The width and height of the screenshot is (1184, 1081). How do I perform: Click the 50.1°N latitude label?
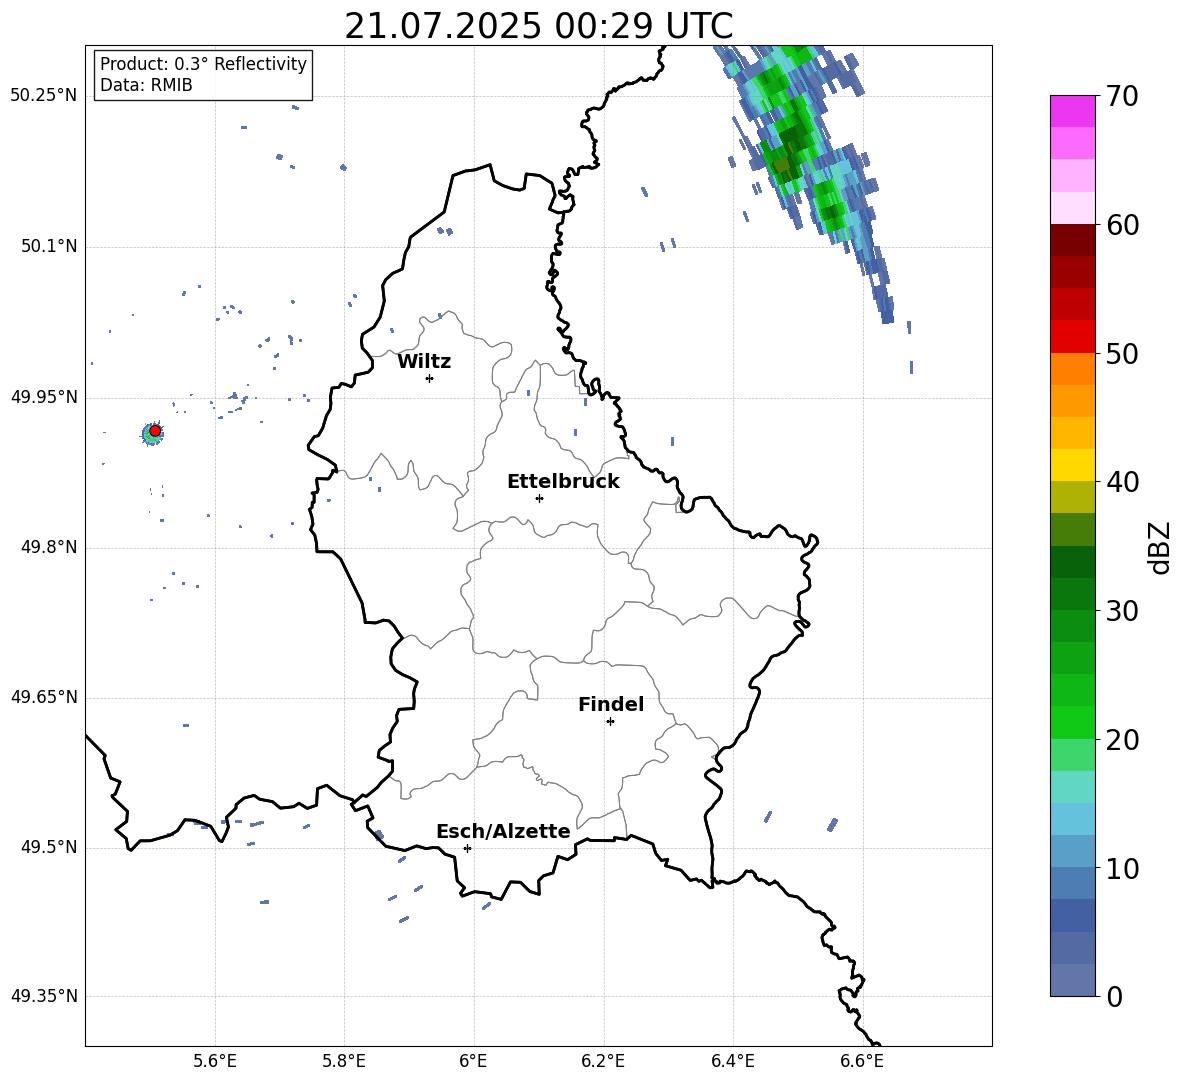pyautogui.click(x=49, y=247)
